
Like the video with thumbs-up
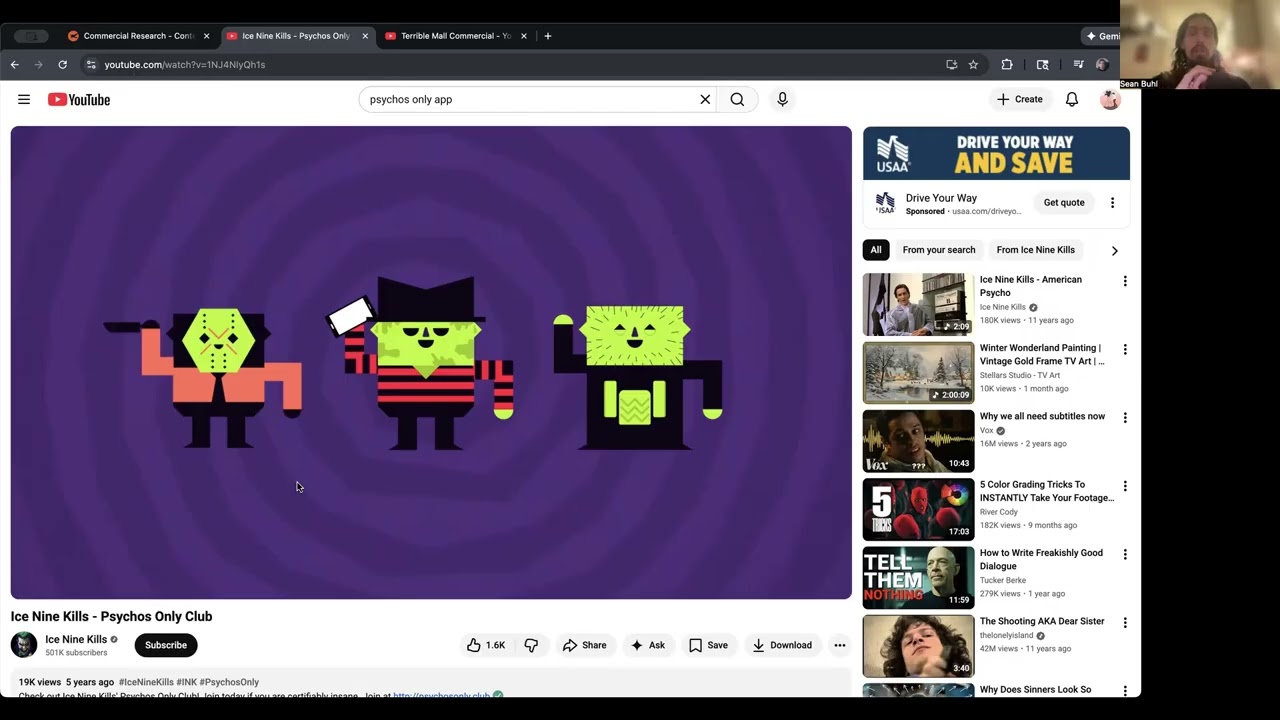(486, 645)
